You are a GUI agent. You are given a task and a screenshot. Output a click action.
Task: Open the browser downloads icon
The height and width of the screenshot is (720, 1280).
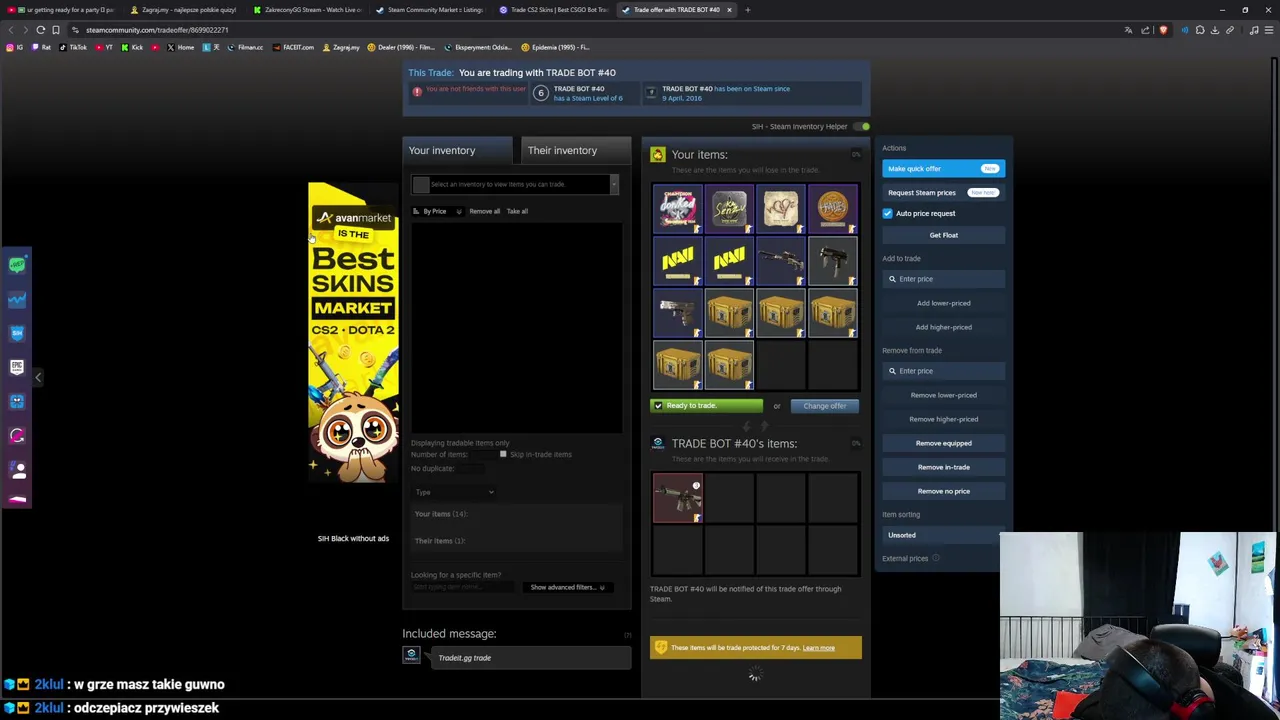click(x=1215, y=30)
